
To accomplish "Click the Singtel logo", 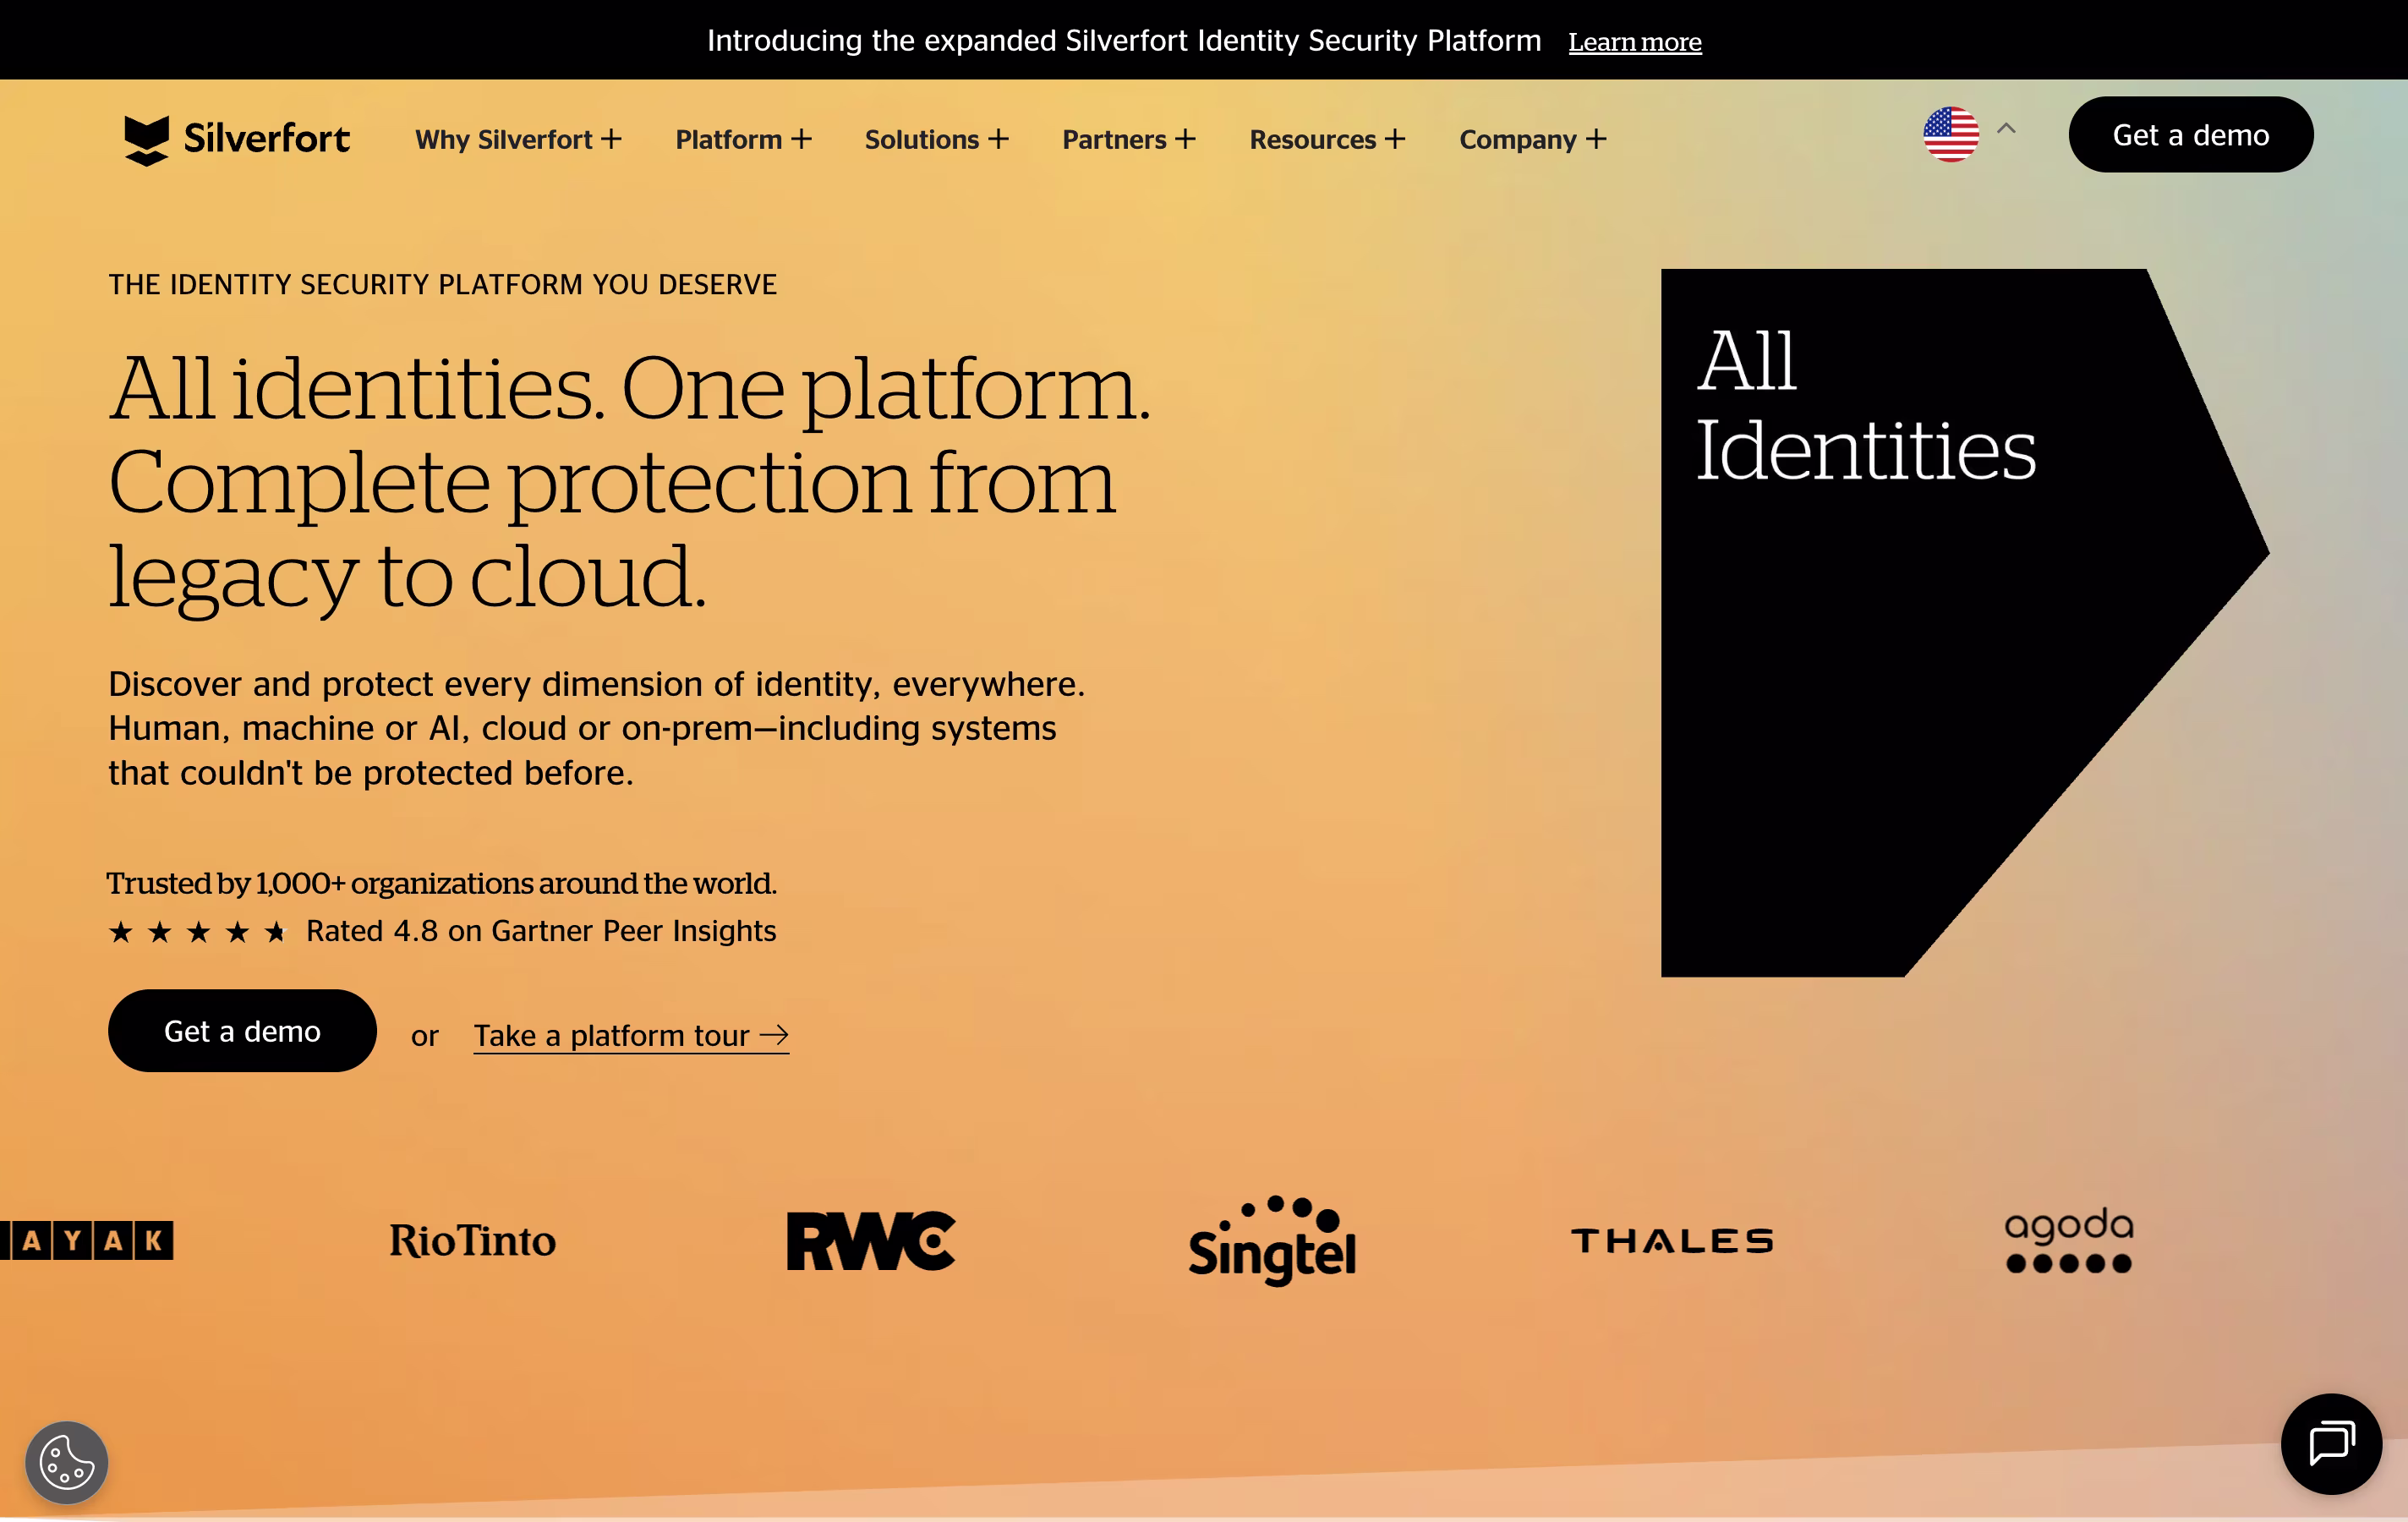I will point(1272,1241).
